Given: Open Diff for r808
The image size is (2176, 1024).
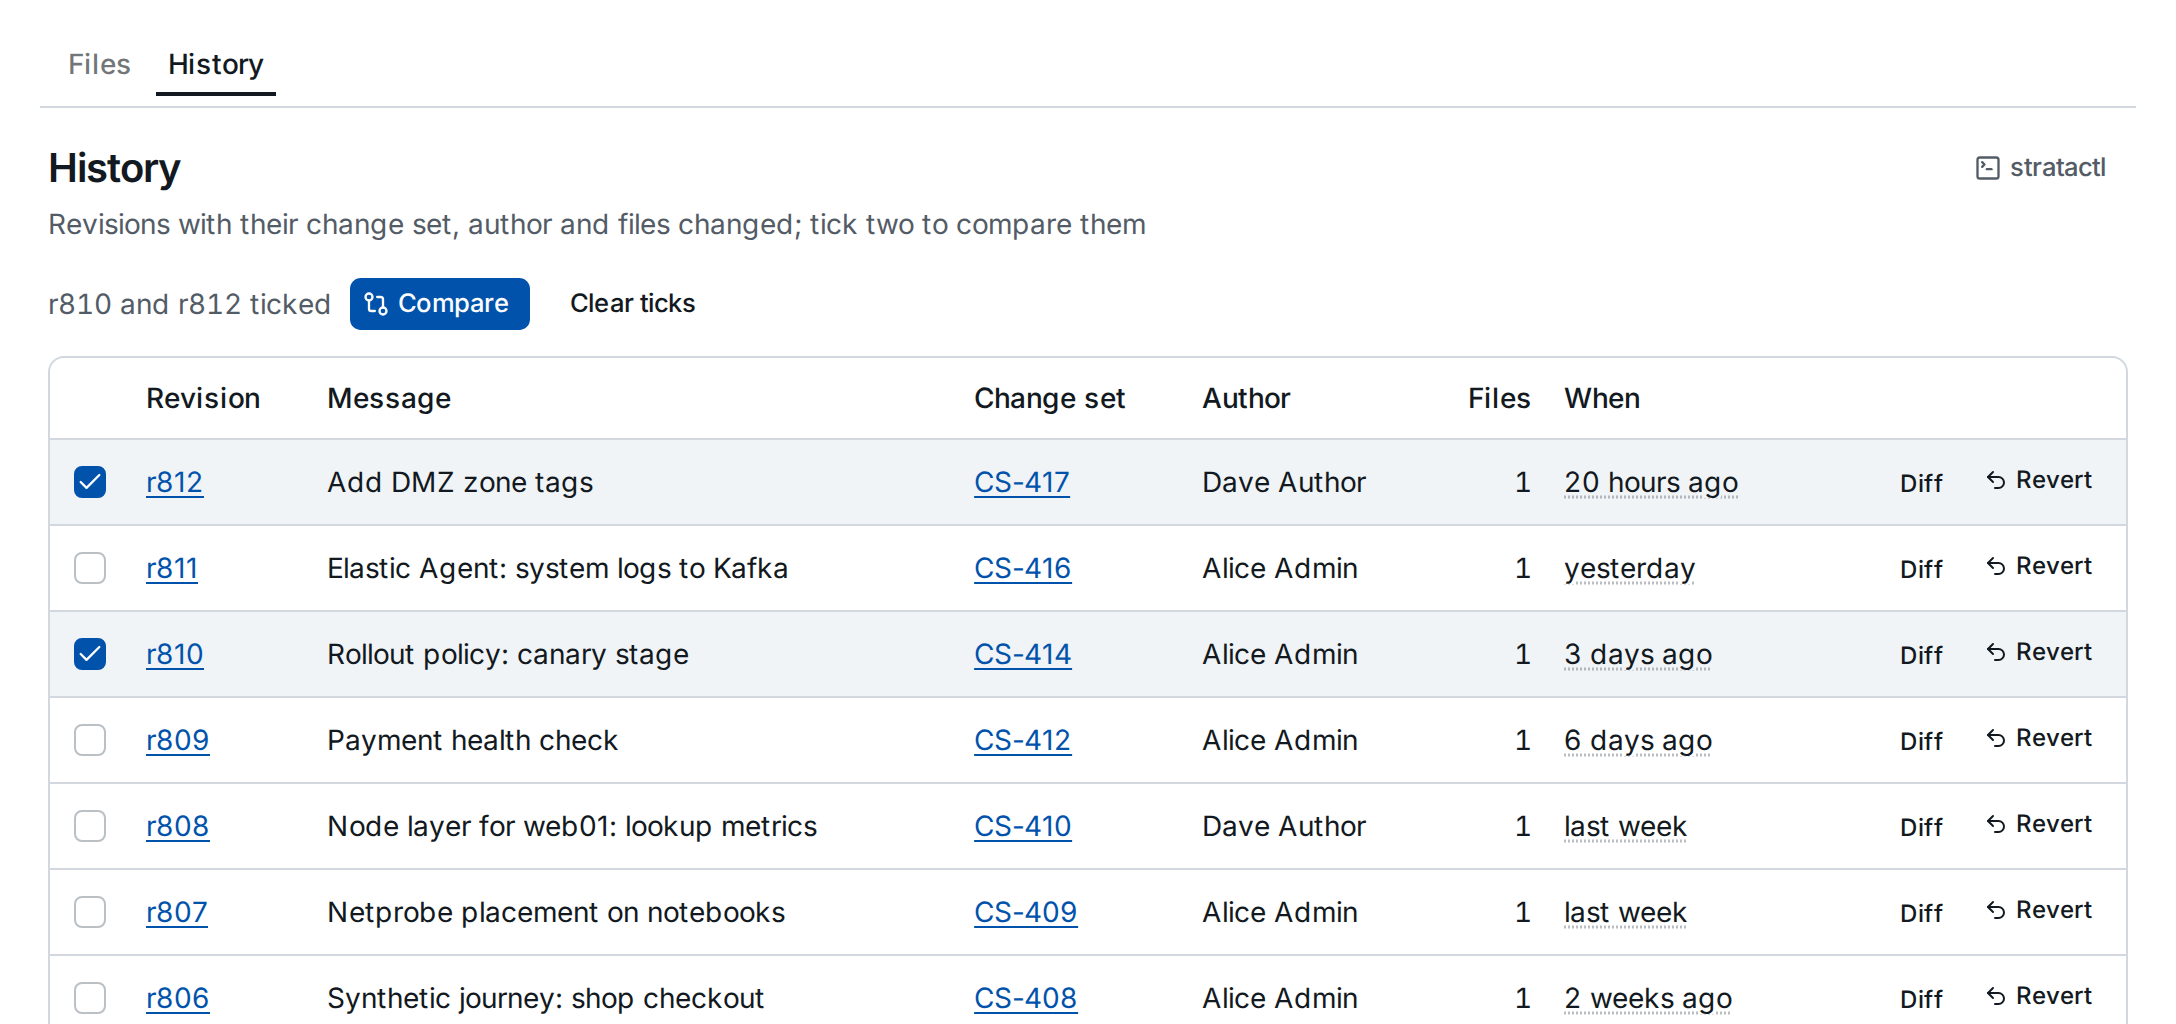Looking at the screenshot, I should (x=1921, y=827).
